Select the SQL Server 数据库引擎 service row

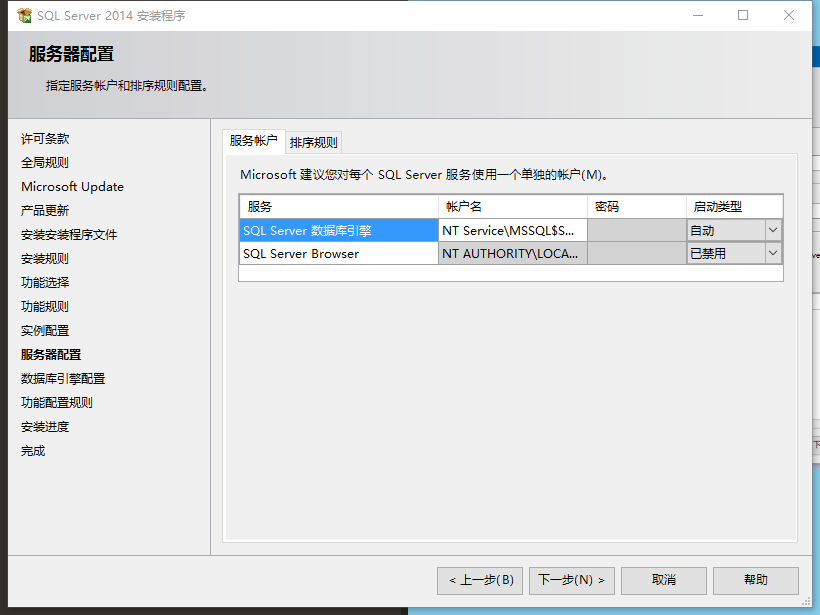(339, 231)
